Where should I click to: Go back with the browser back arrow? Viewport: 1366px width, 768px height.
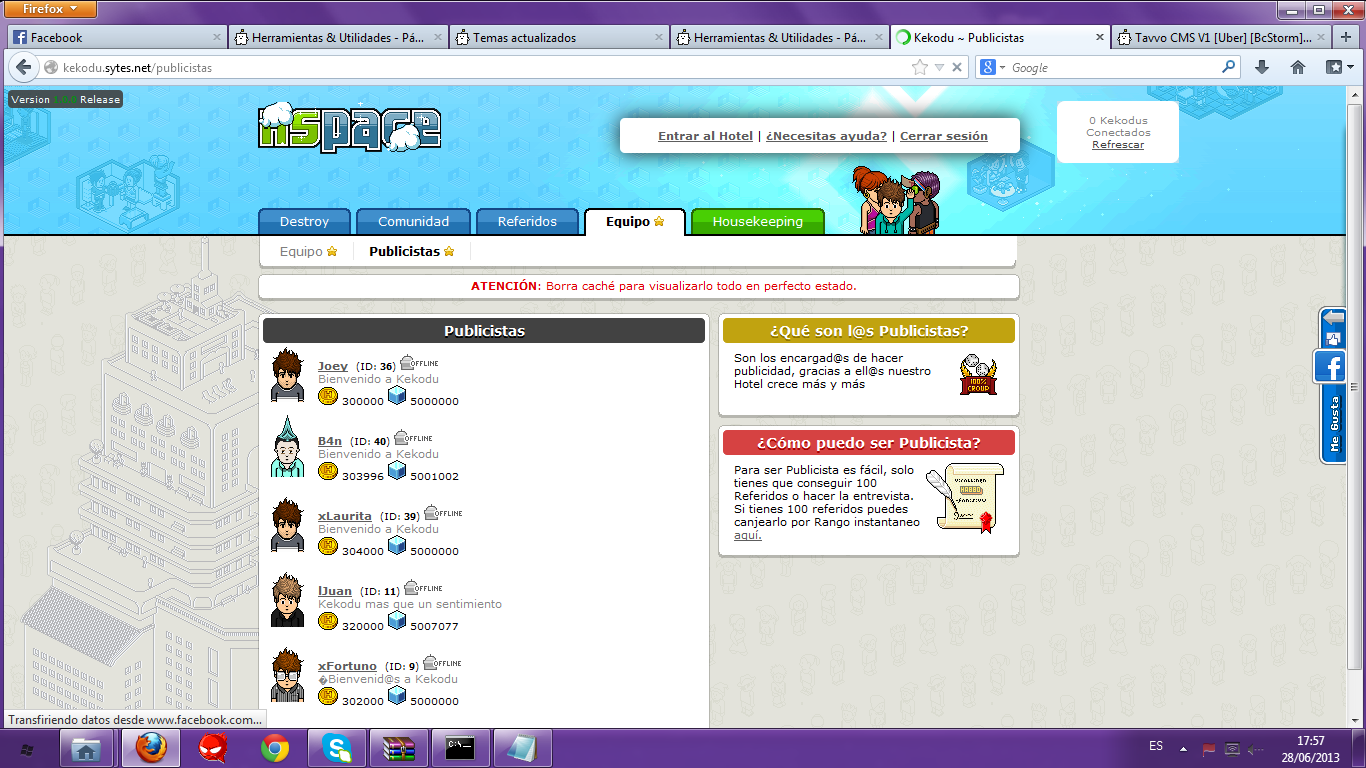coord(24,67)
